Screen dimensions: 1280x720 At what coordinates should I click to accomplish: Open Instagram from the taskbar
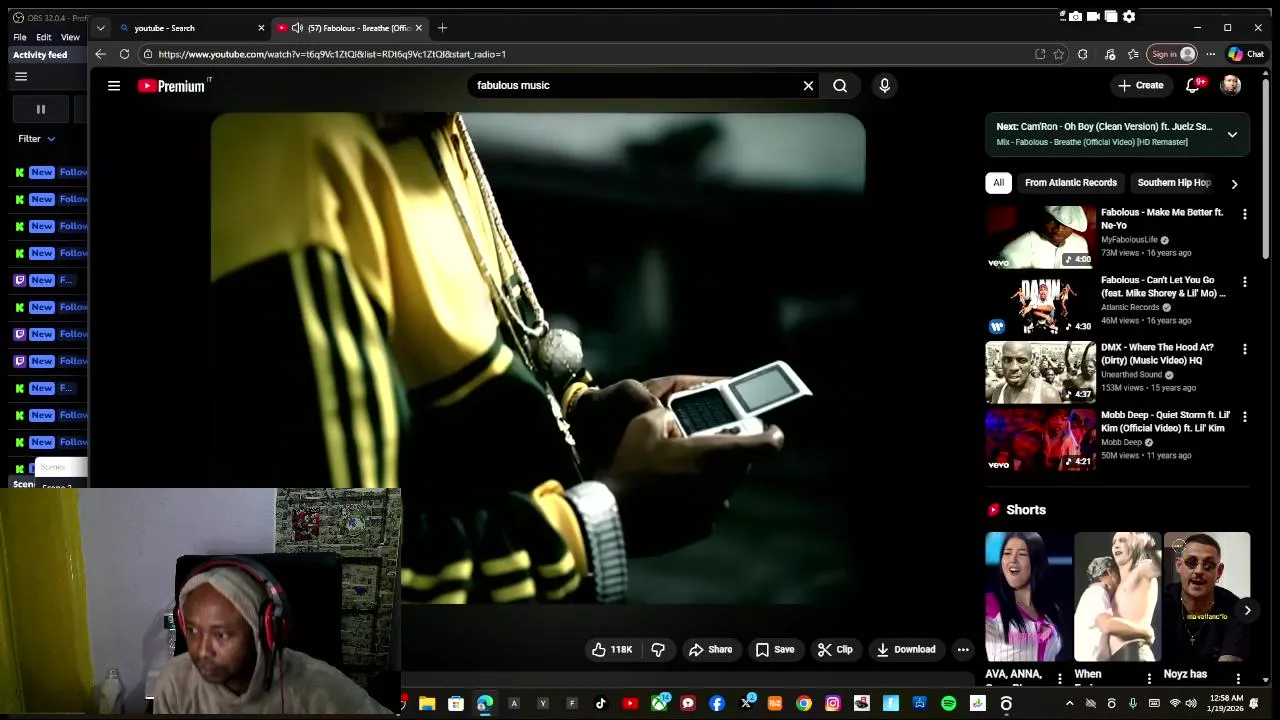832,704
